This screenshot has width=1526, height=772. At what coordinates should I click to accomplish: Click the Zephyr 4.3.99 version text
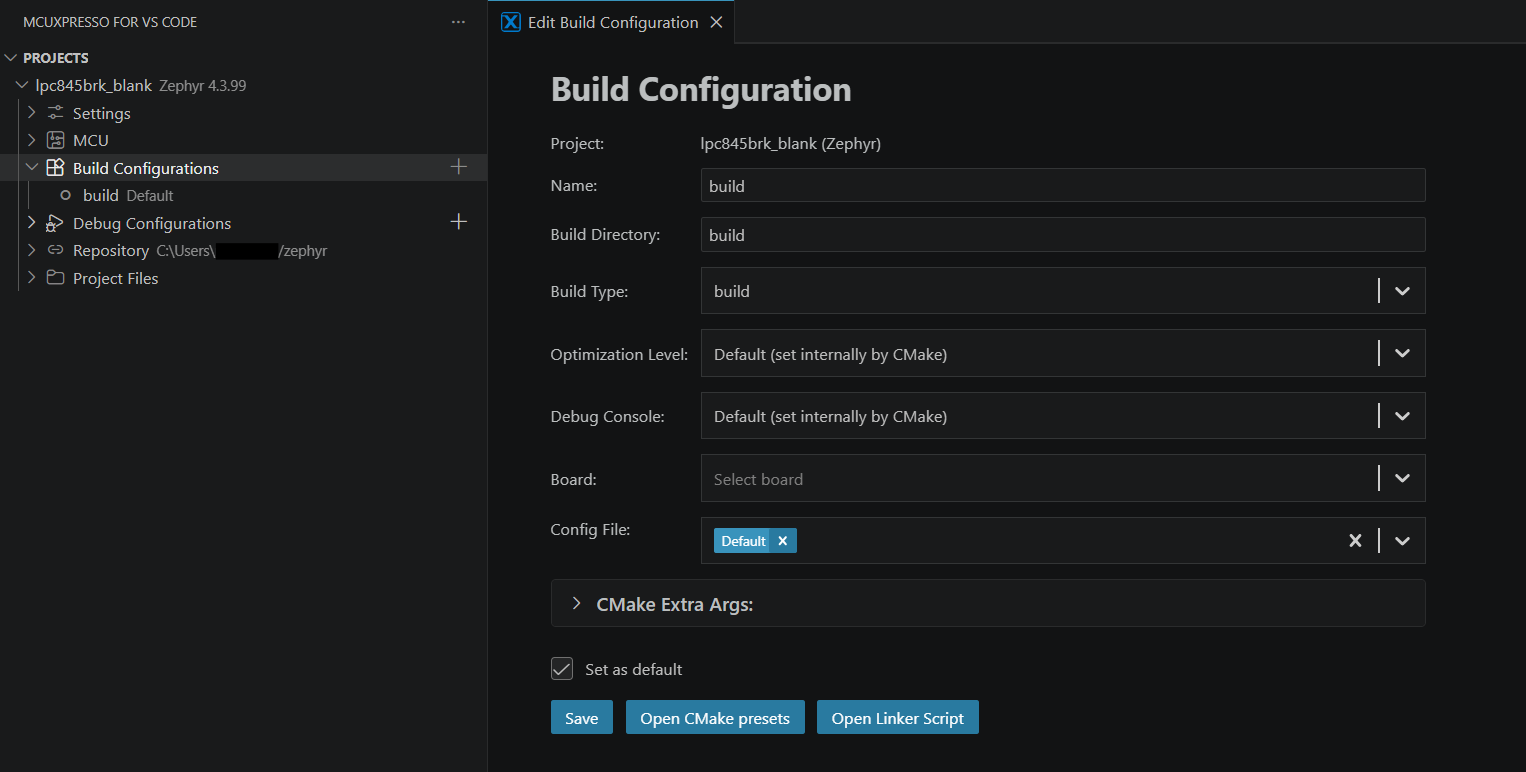[x=203, y=86]
